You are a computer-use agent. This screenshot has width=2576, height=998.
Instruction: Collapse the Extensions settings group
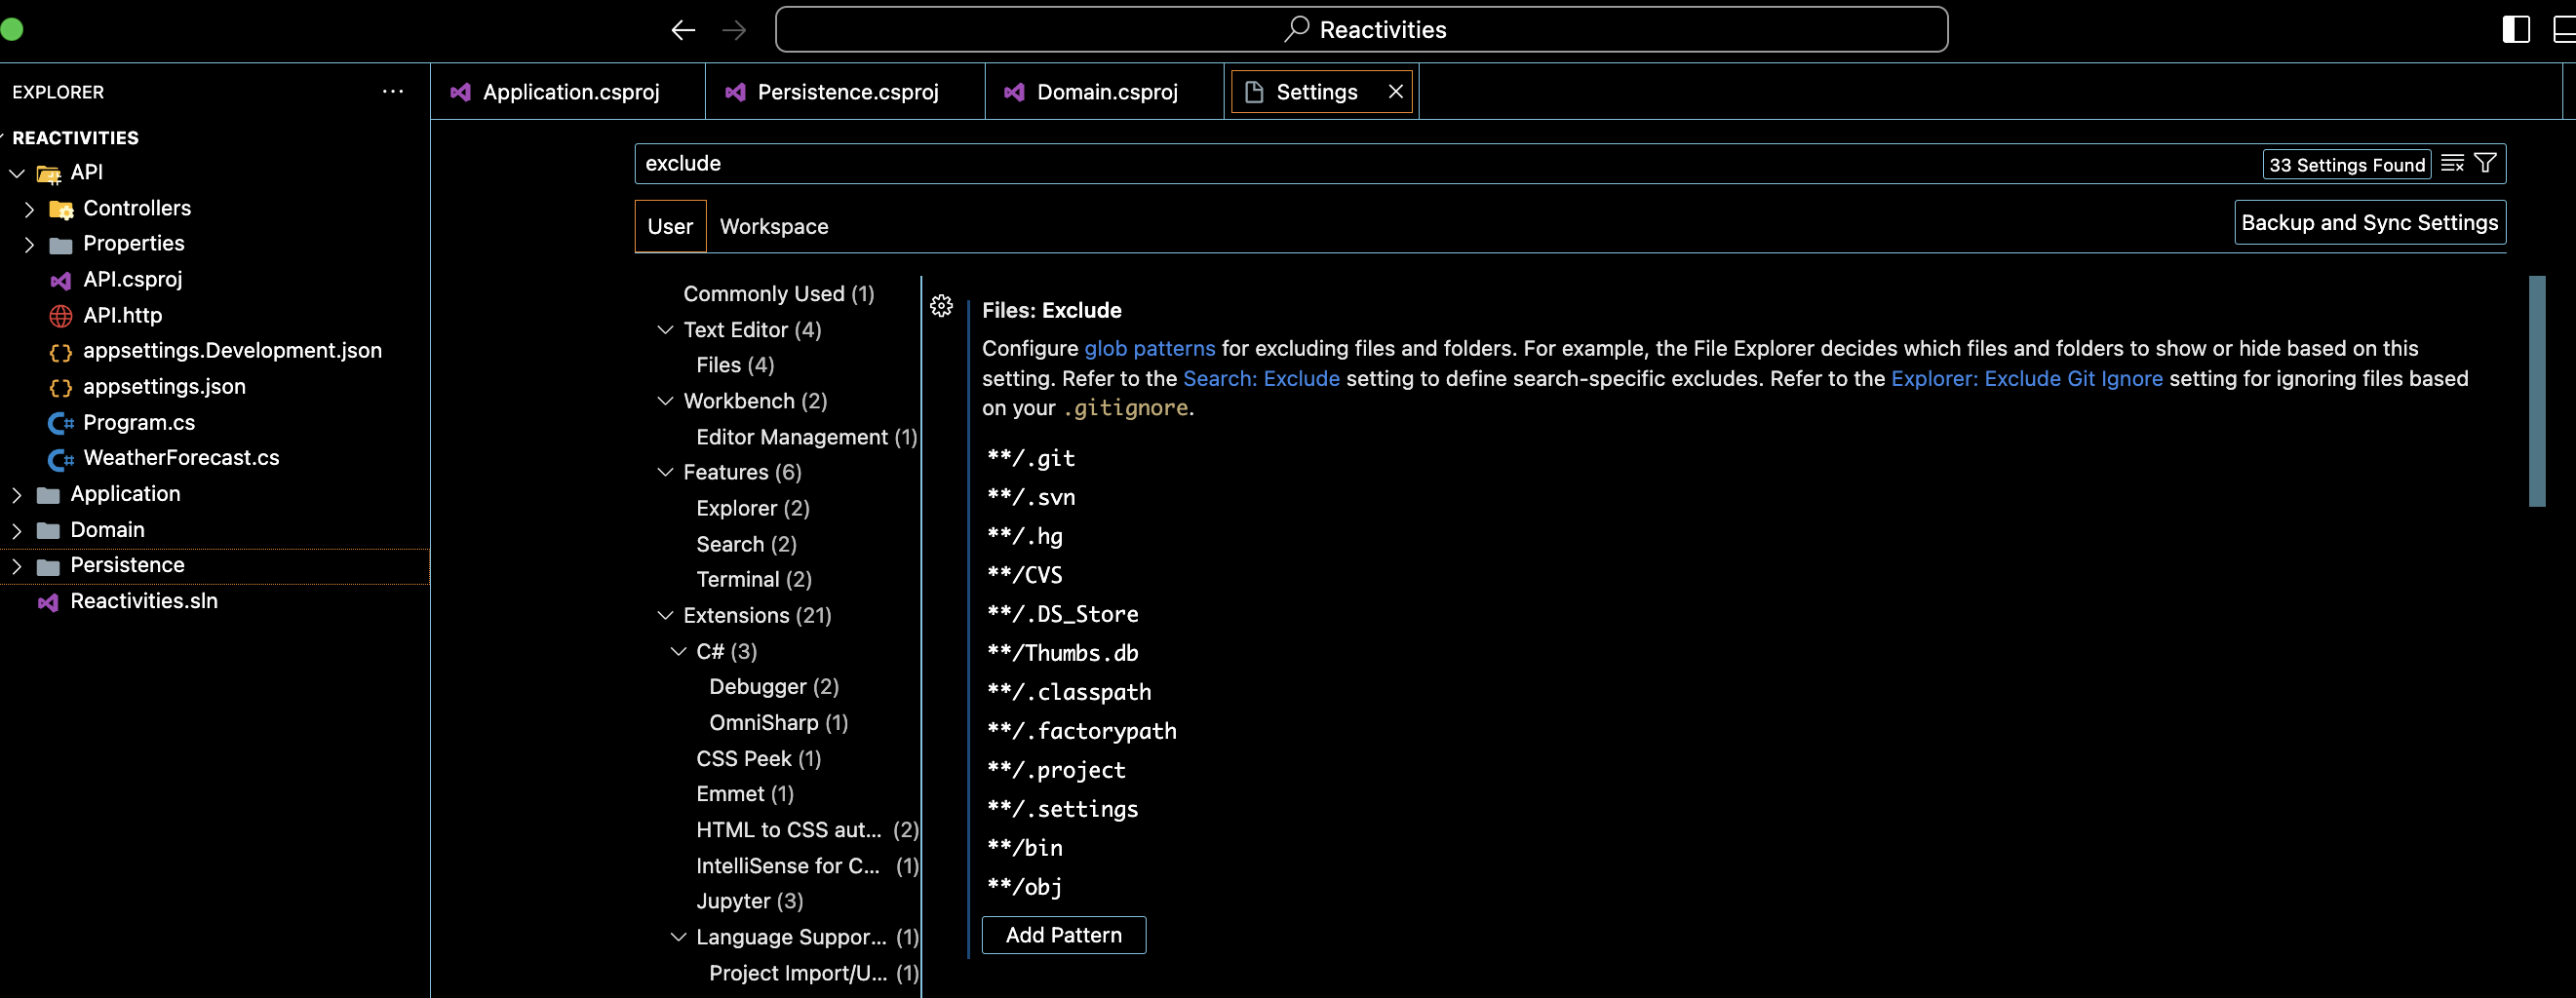click(x=665, y=615)
